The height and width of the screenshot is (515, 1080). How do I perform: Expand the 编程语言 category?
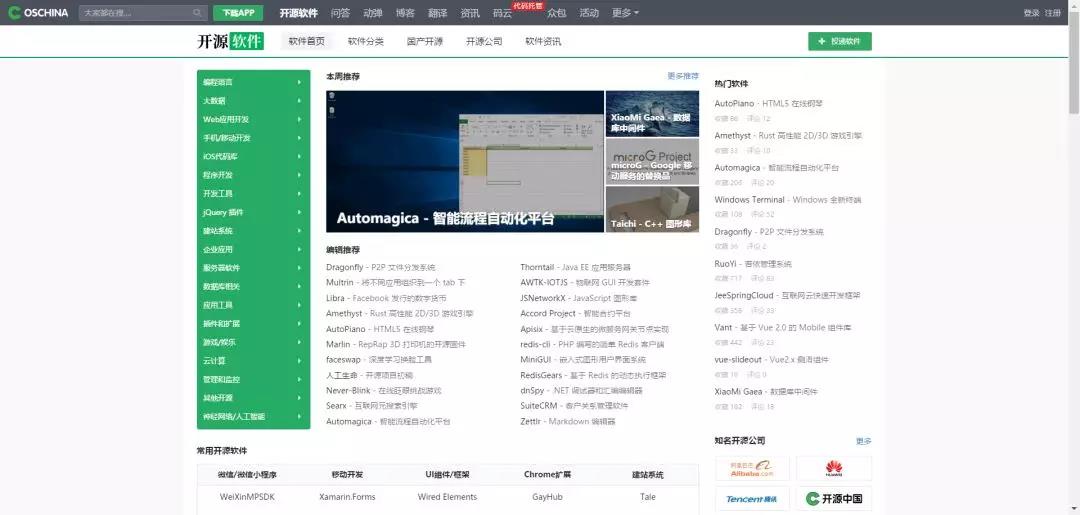[253, 82]
